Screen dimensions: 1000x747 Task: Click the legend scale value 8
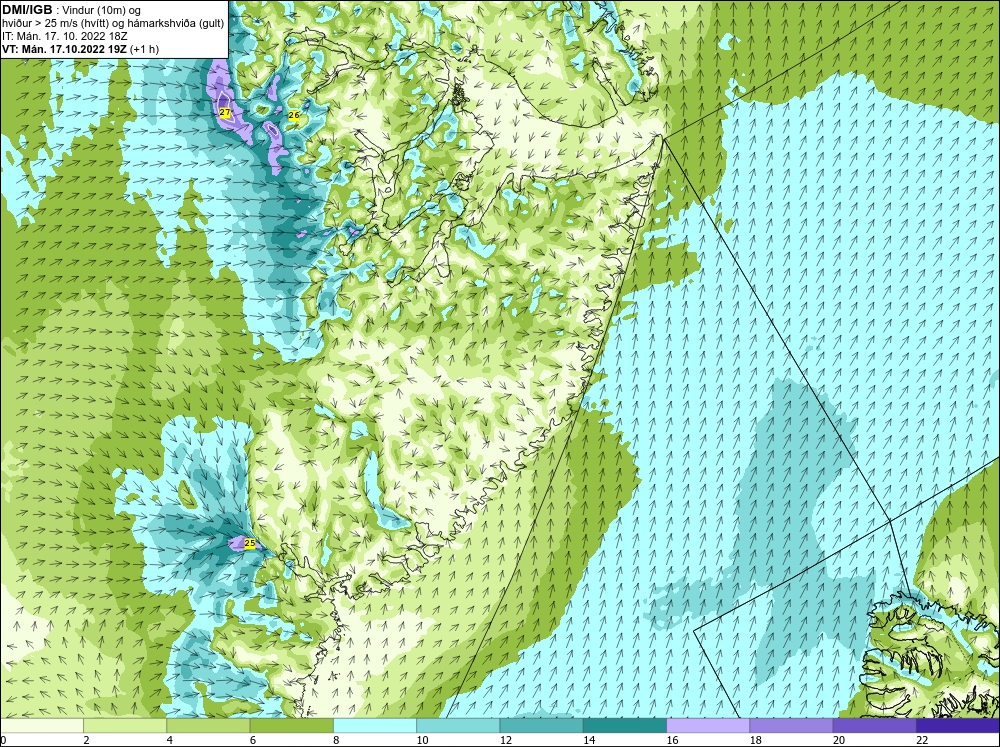[336, 740]
